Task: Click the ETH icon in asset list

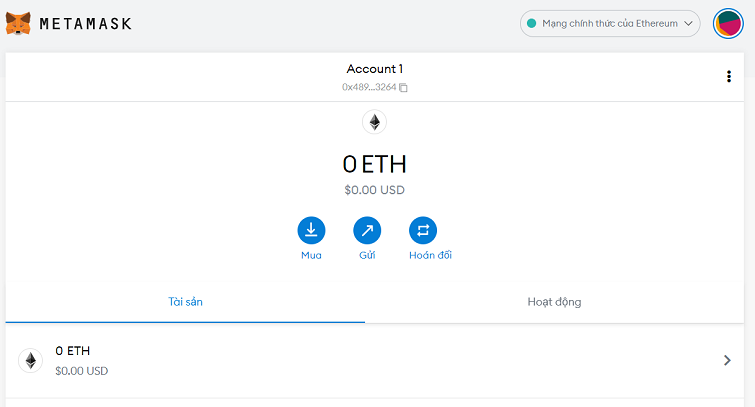Action: [31, 361]
